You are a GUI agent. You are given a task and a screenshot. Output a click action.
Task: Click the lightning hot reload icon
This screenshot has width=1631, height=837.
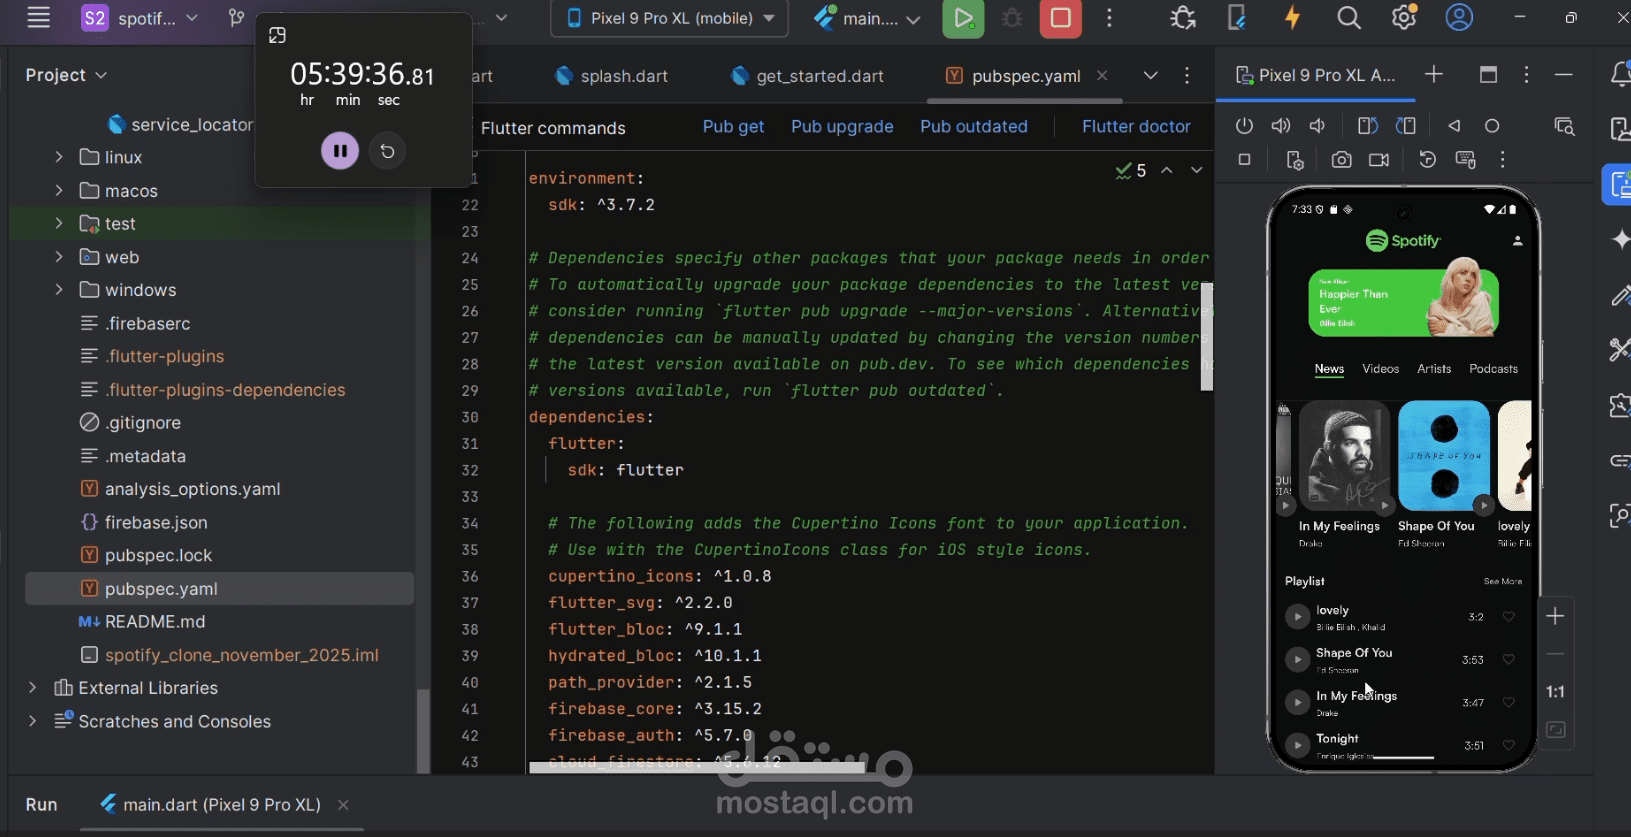[x=1292, y=18]
